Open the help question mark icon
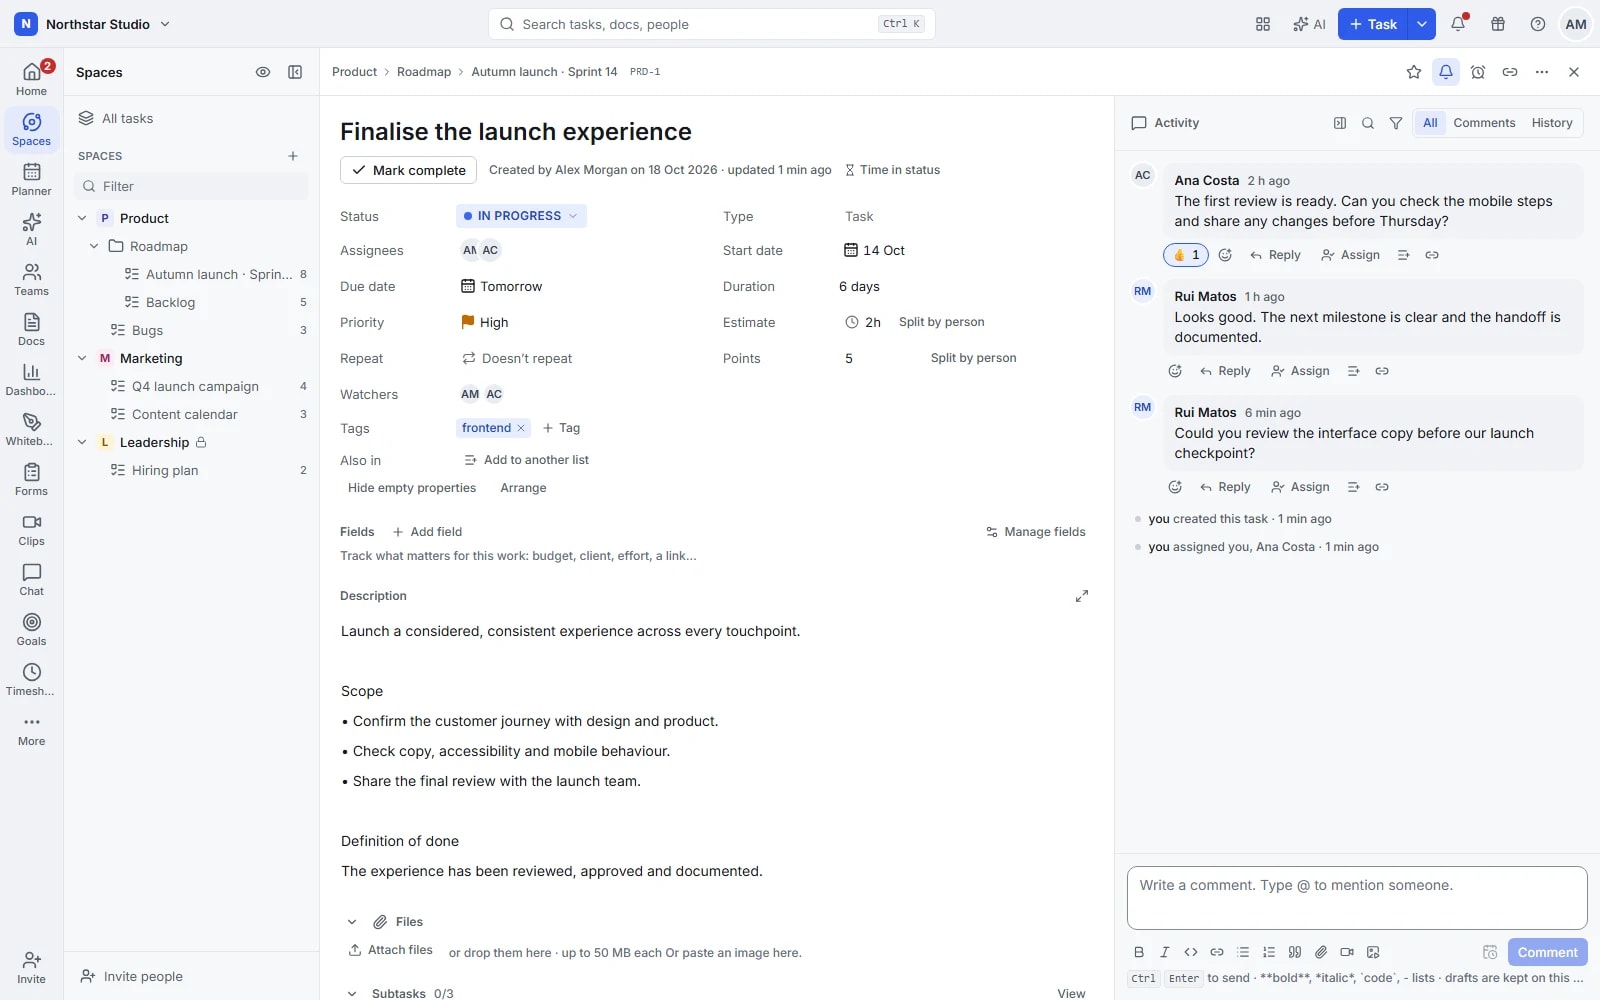This screenshot has width=1600, height=1000. pos(1538,24)
